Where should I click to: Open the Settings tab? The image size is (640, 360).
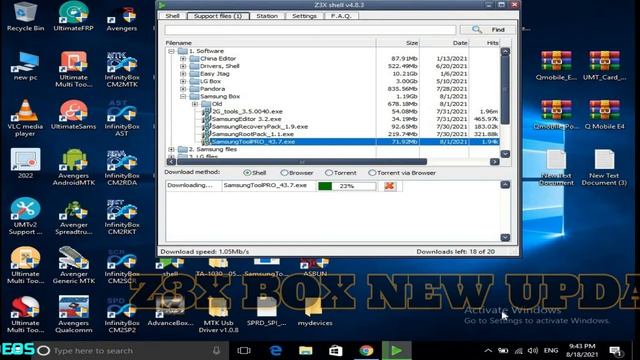coord(304,16)
